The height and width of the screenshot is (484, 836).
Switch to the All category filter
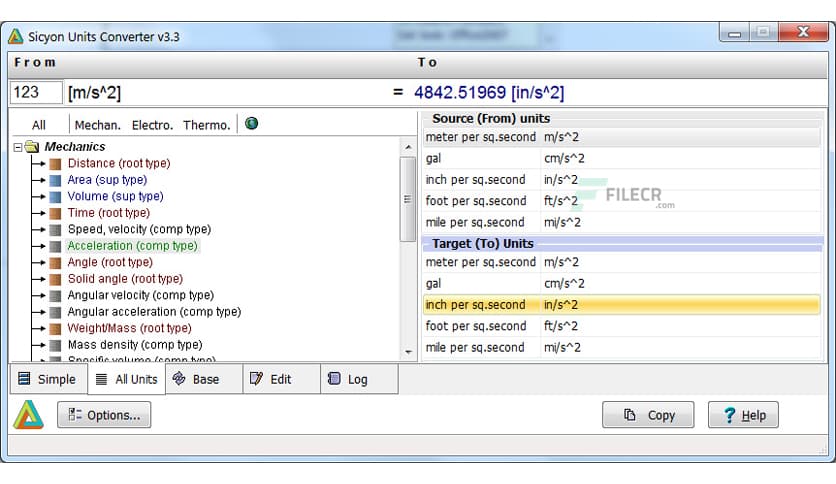pos(38,125)
